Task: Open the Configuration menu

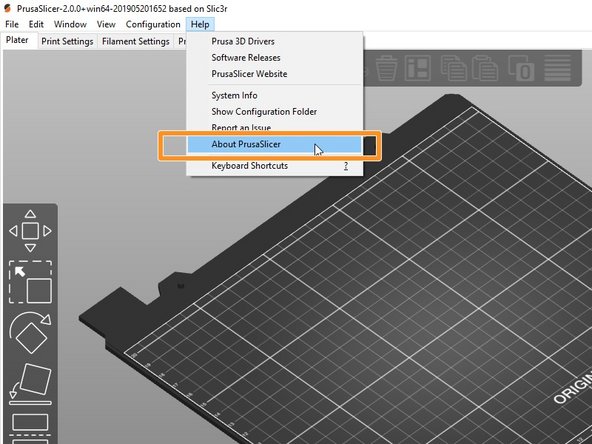Action: click(x=153, y=24)
